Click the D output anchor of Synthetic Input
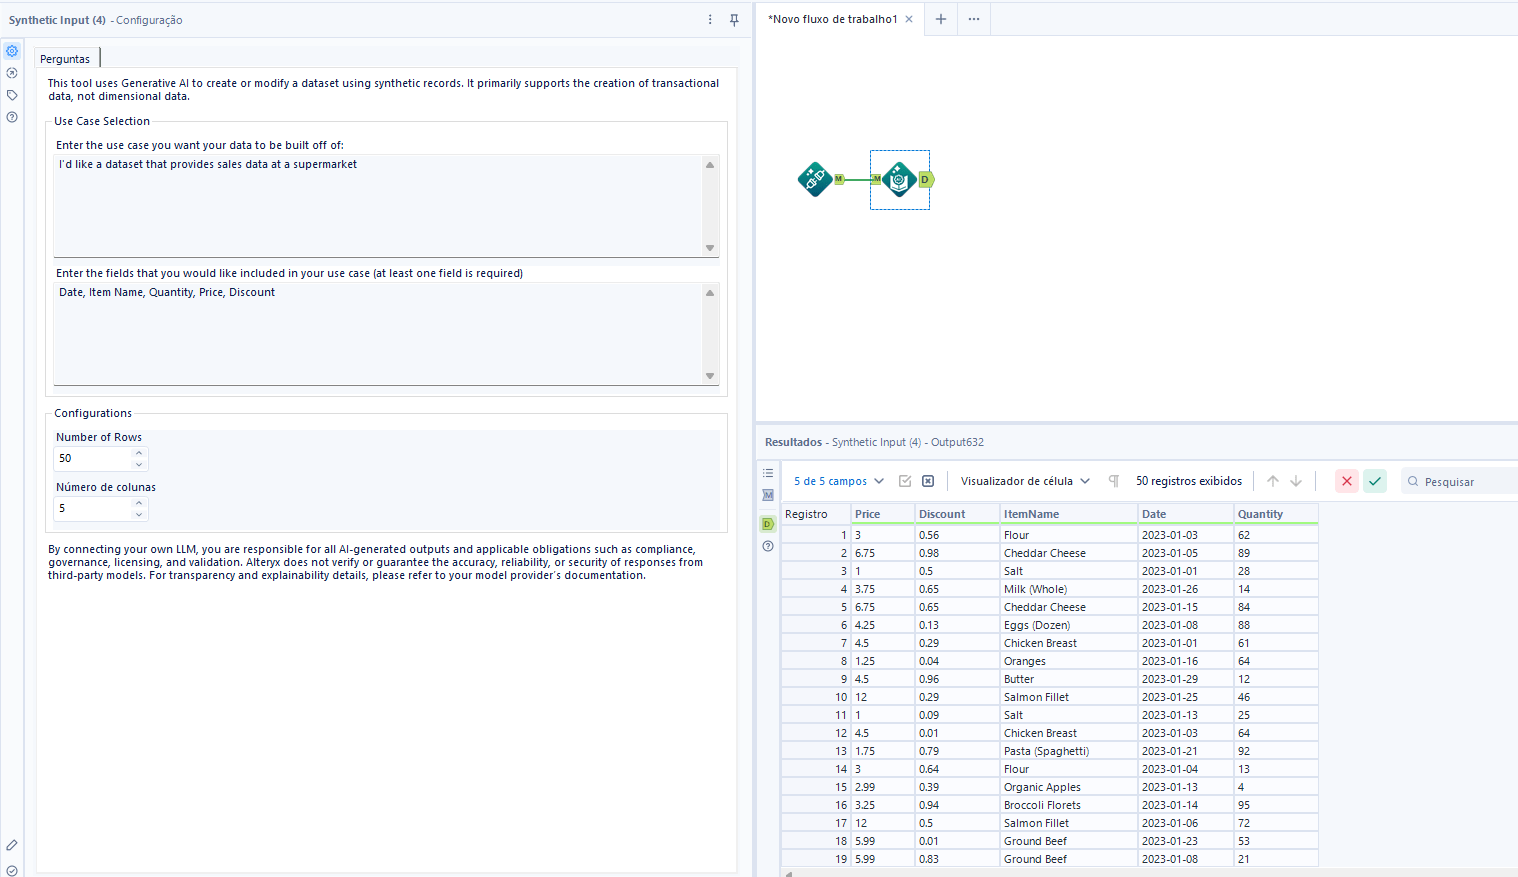 tap(925, 180)
